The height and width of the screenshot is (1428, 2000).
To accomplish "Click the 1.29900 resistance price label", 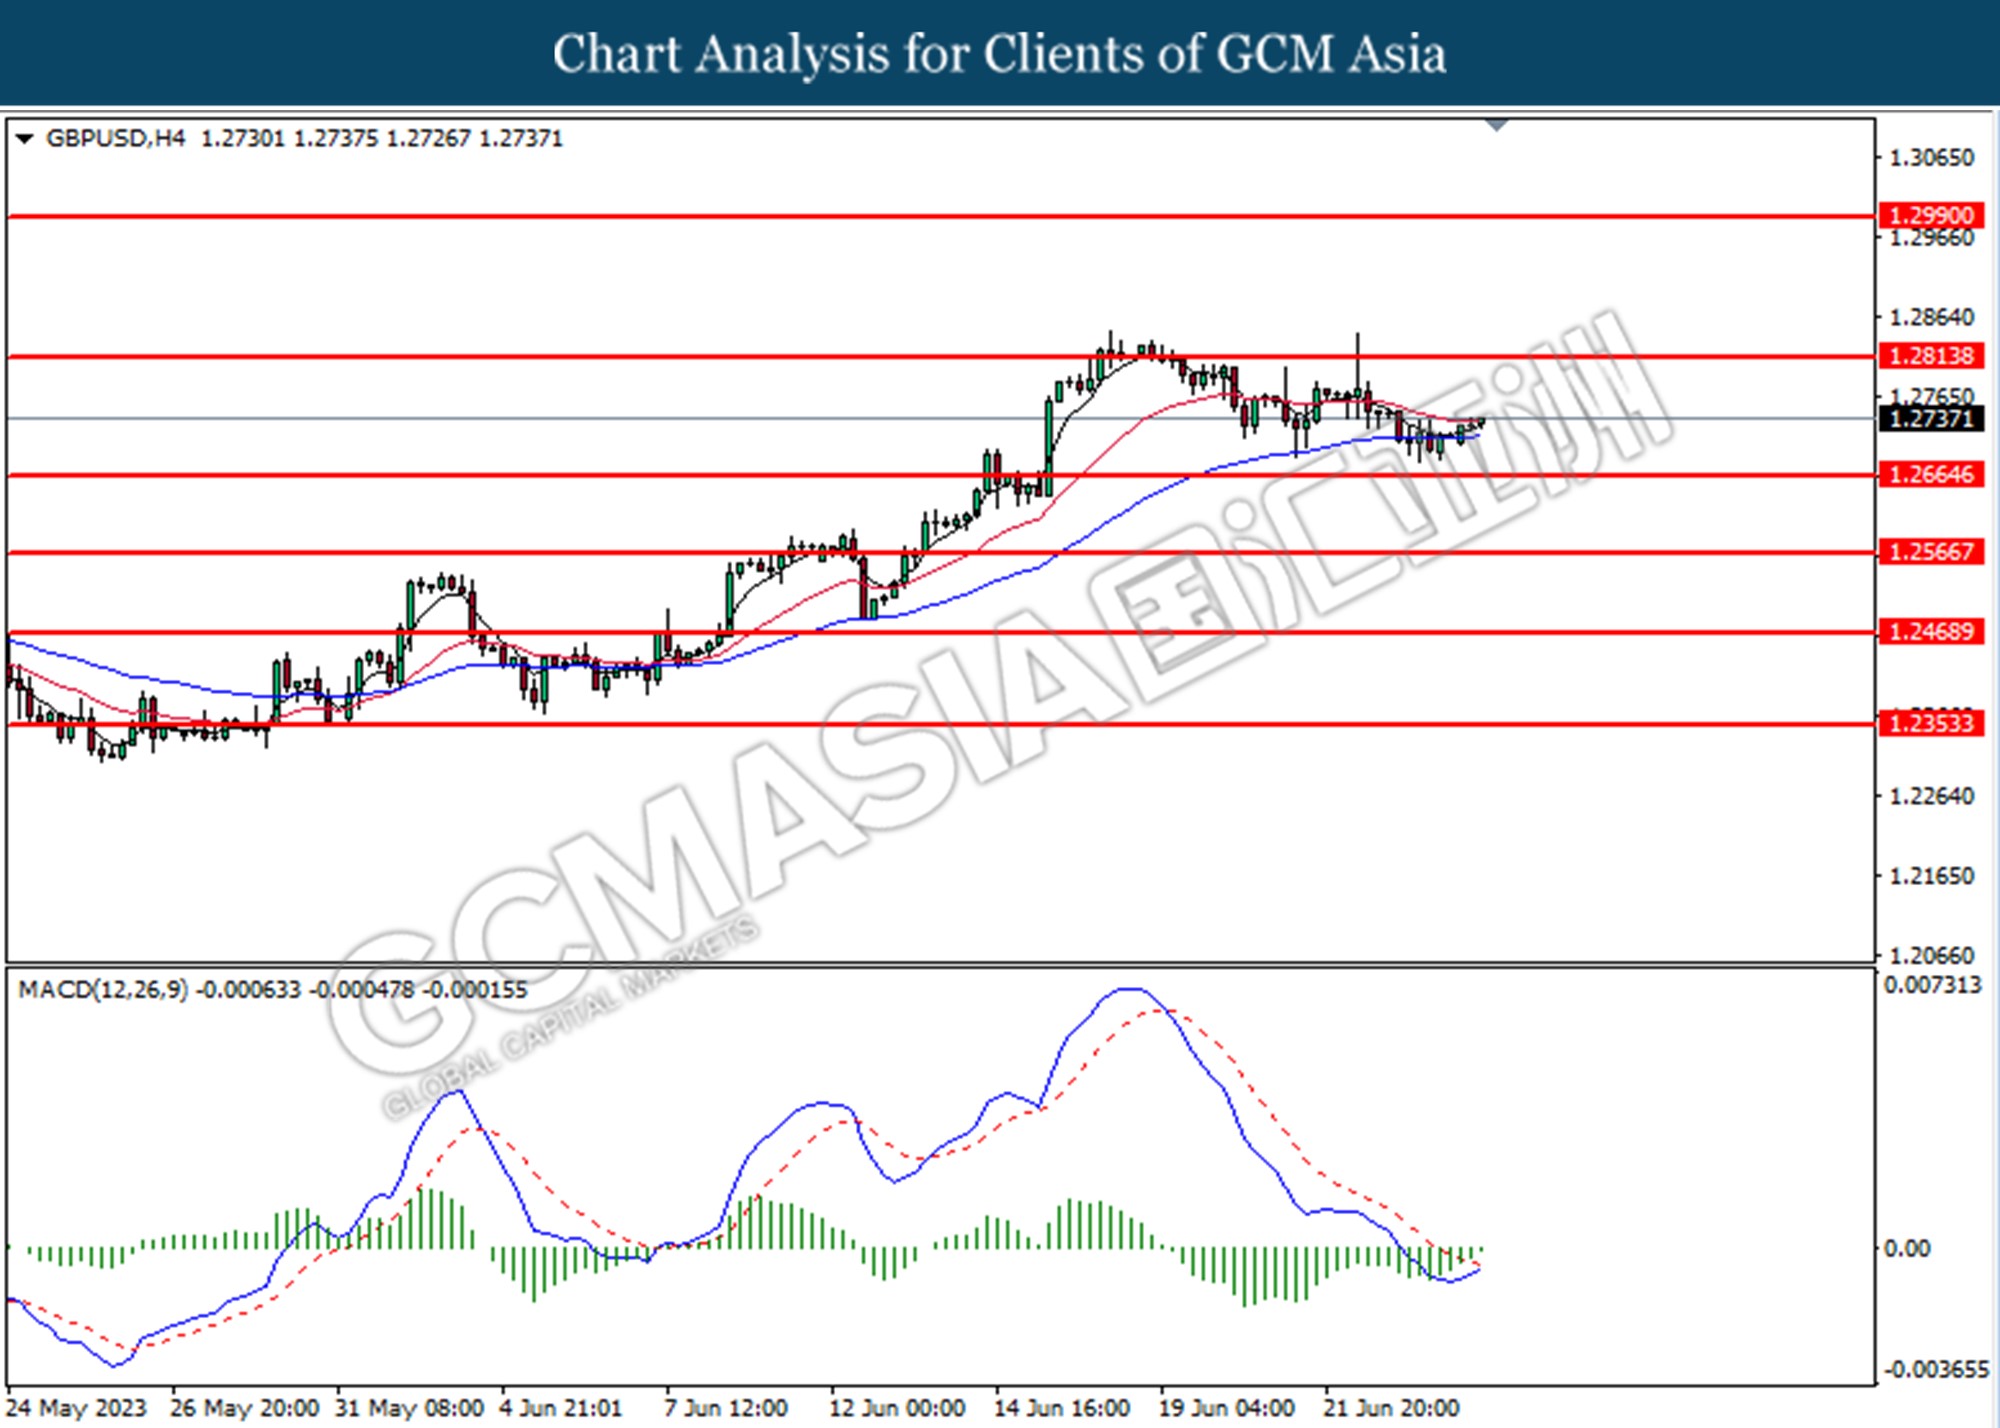I will point(1932,215).
